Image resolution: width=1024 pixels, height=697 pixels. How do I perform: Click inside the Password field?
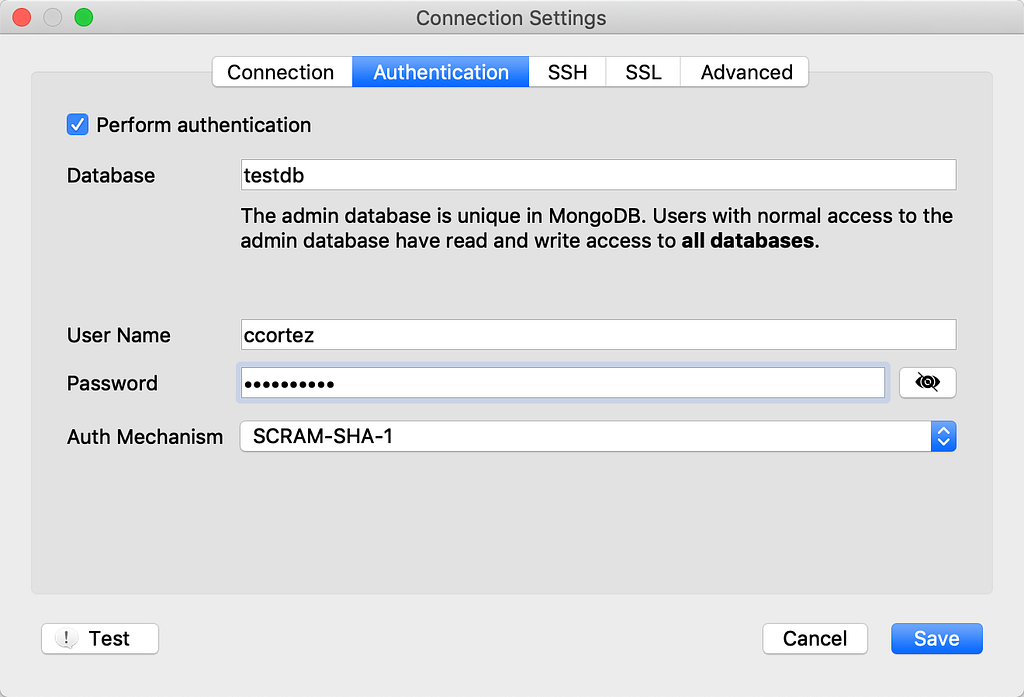click(562, 383)
